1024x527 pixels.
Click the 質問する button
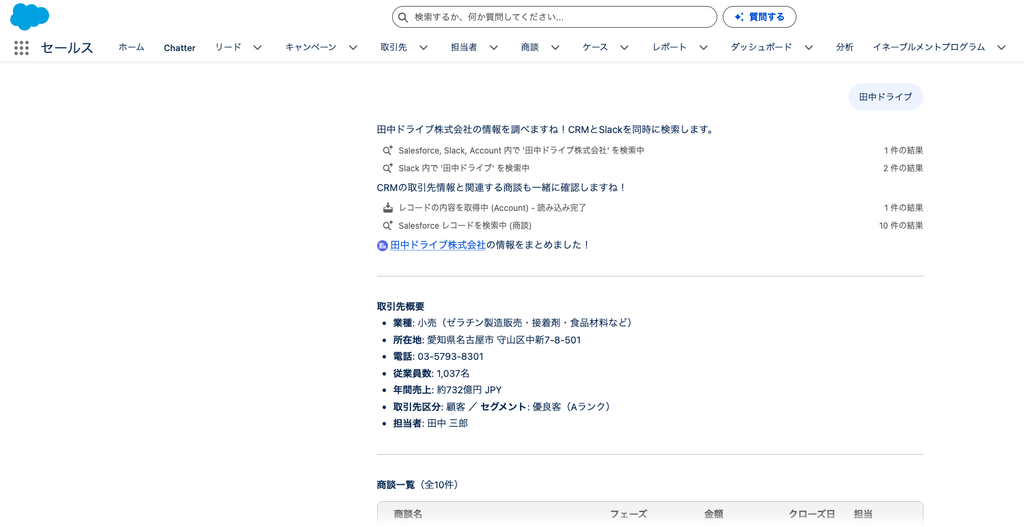coord(760,17)
